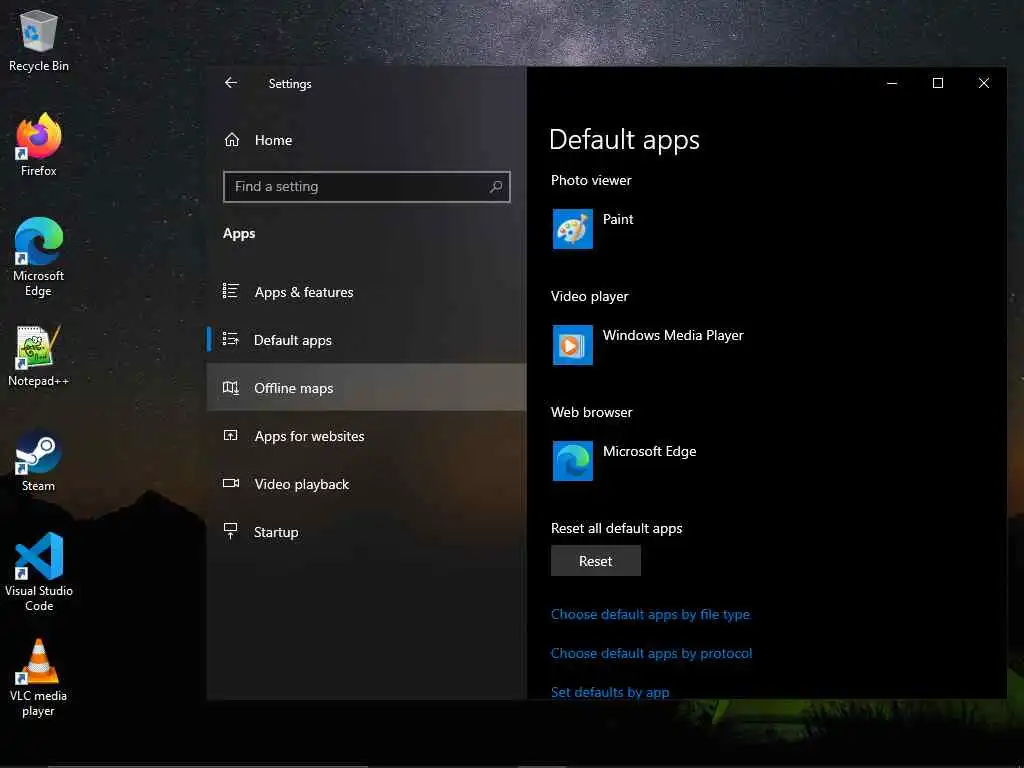Click the Web browser label

pos(592,412)
